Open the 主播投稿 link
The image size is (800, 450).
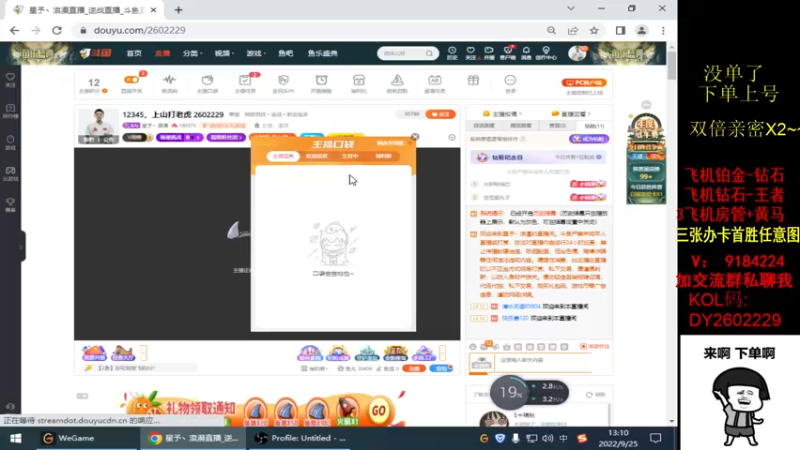502,114
